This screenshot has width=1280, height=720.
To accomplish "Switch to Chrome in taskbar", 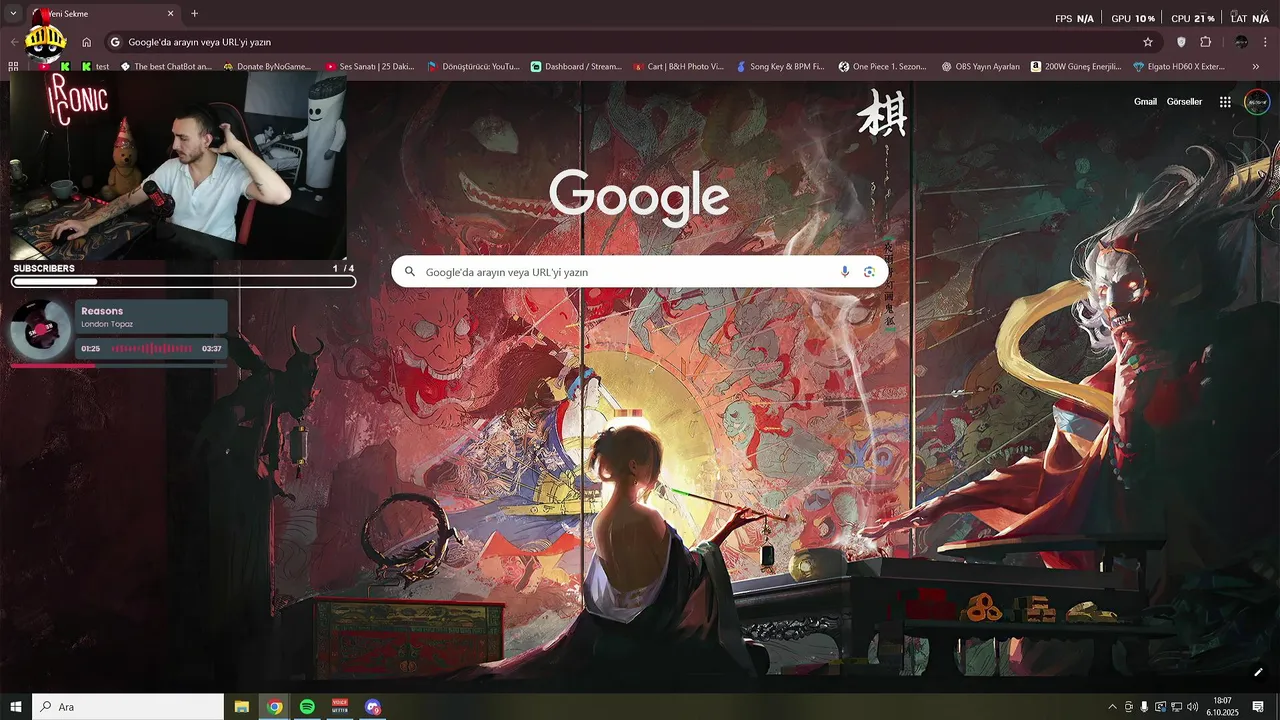I will [275, 707].
